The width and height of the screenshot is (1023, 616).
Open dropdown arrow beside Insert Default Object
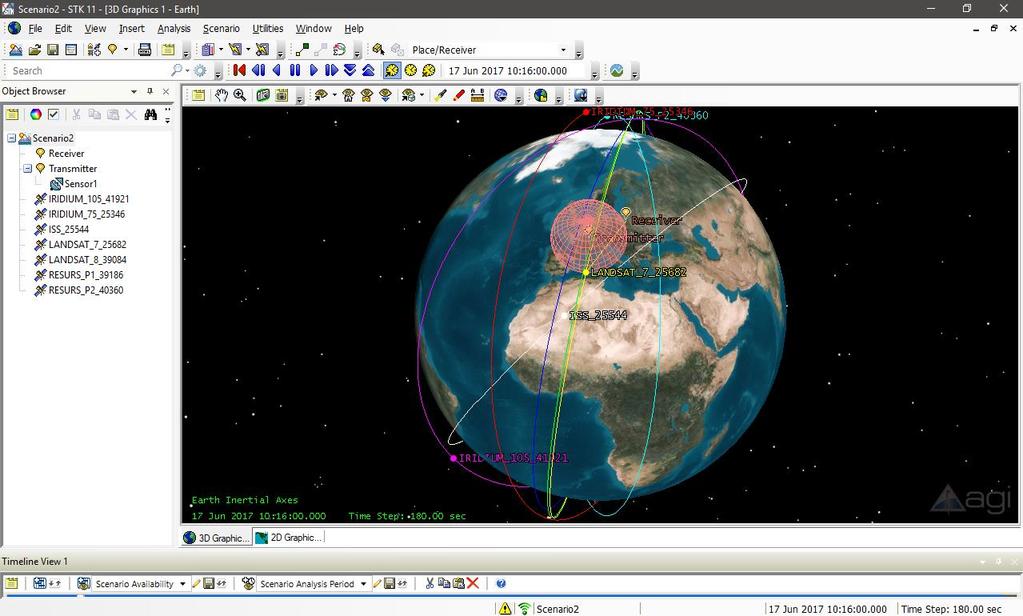point(126,50)
